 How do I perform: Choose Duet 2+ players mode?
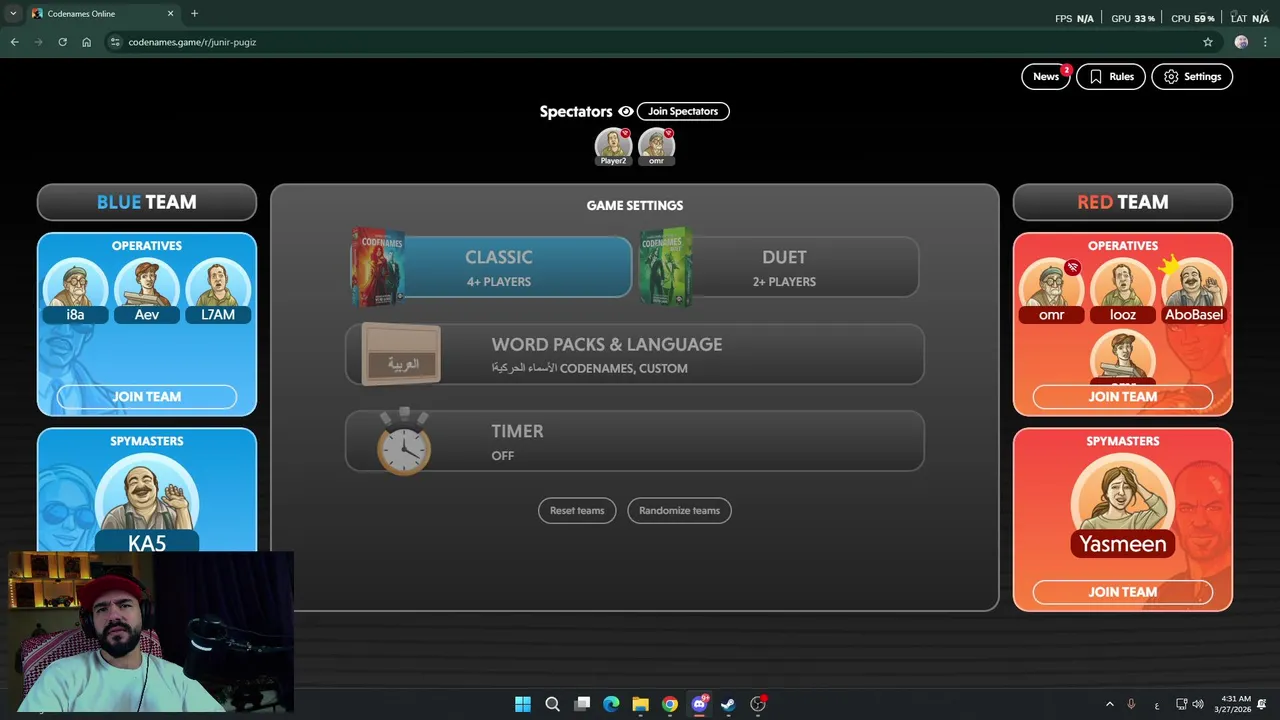779,267
